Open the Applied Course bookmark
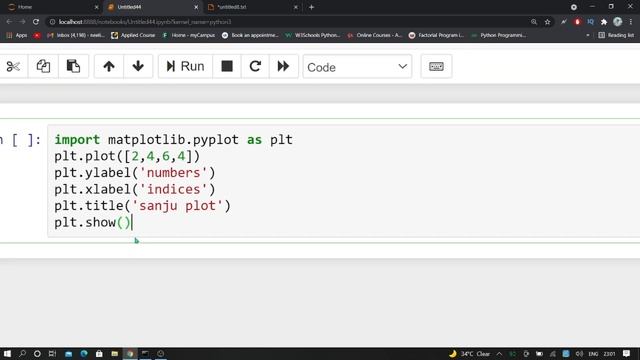Screen dimensions: 640x360 [133, 36]
